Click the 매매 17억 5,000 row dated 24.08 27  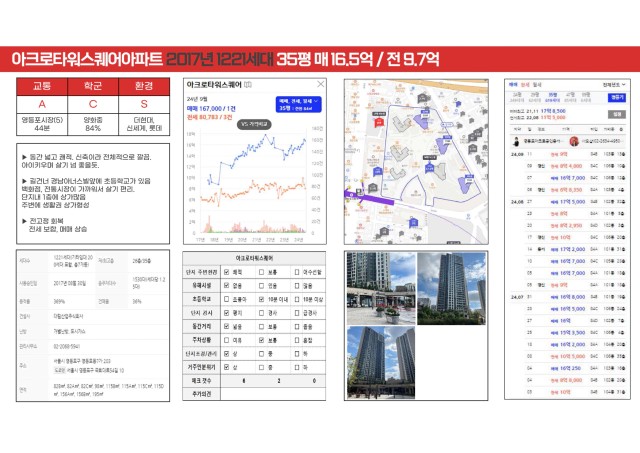click(x=569, y=202)
